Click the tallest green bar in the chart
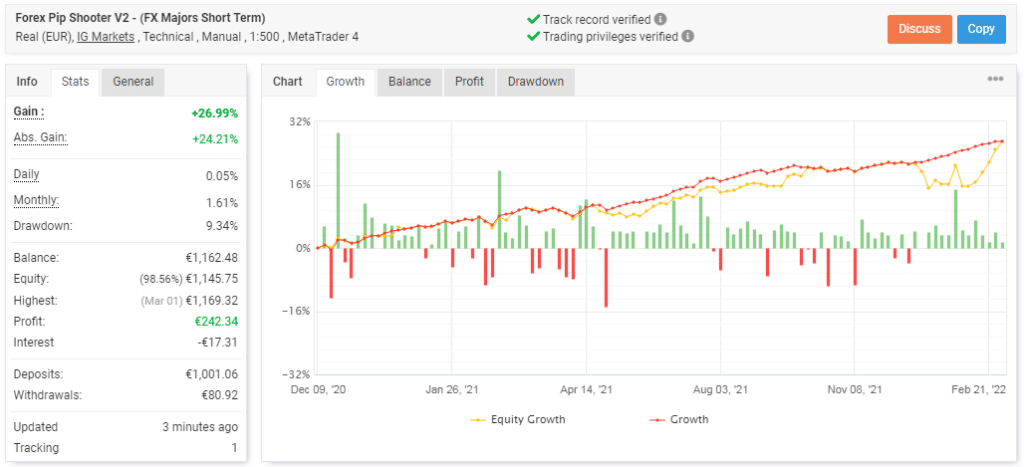This screenshot has width=1024, height=467. pyautogui.click(x=338, y=190)
